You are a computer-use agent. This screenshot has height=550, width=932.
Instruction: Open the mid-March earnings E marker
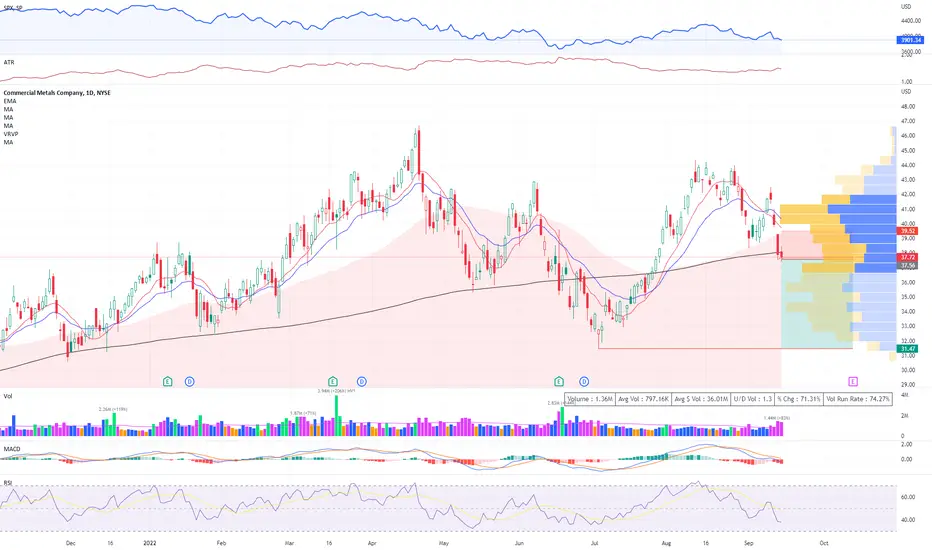click(x=333, y=381)
